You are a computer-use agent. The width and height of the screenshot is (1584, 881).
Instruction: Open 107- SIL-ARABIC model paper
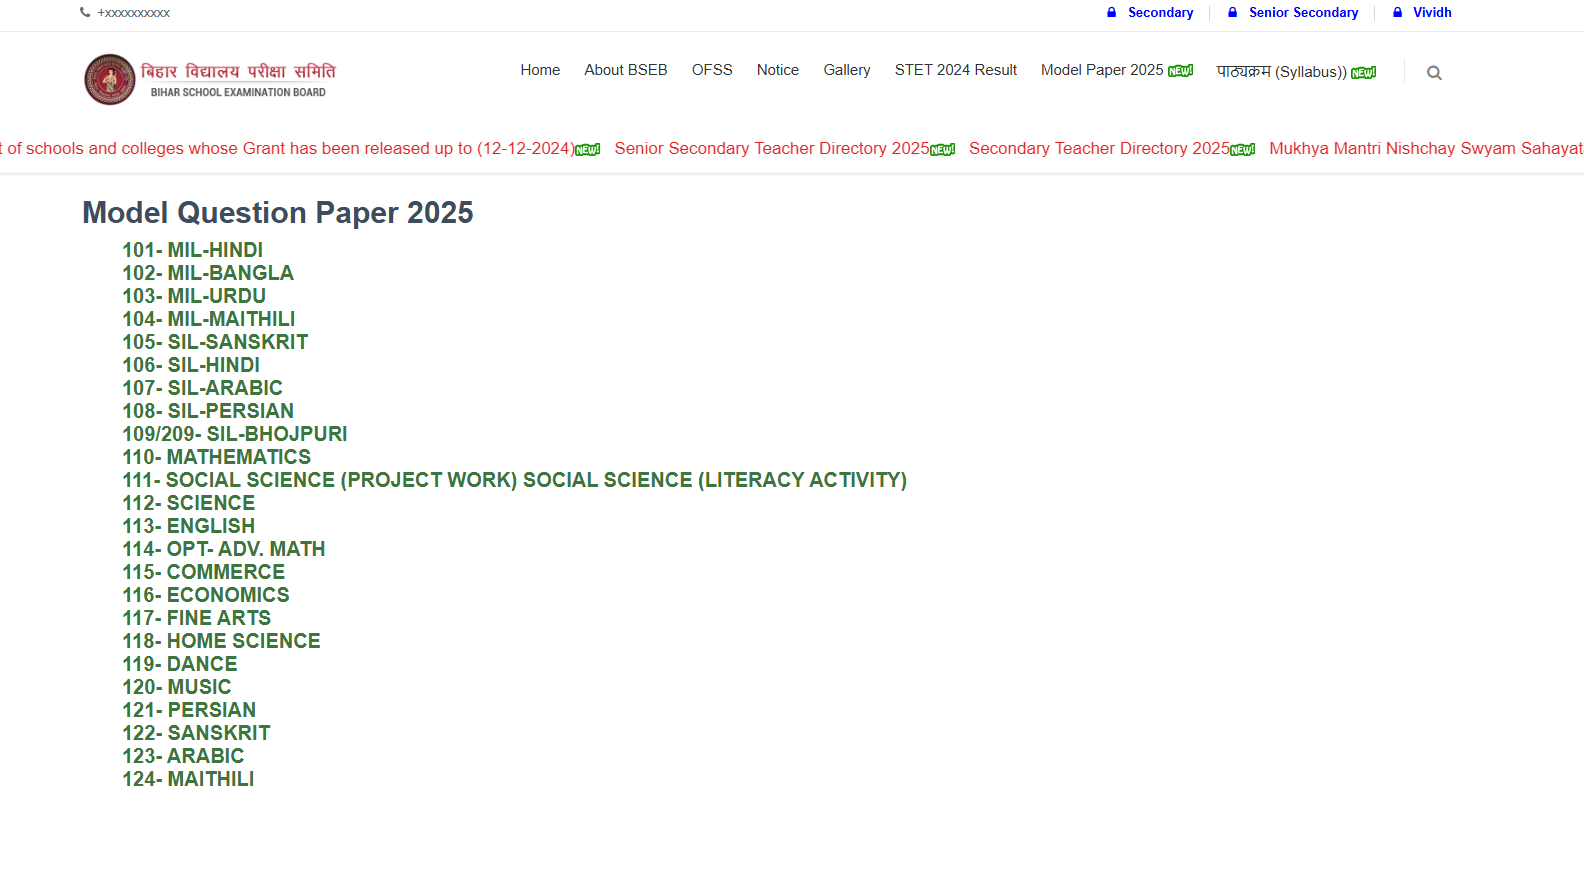tap(203, 388)
